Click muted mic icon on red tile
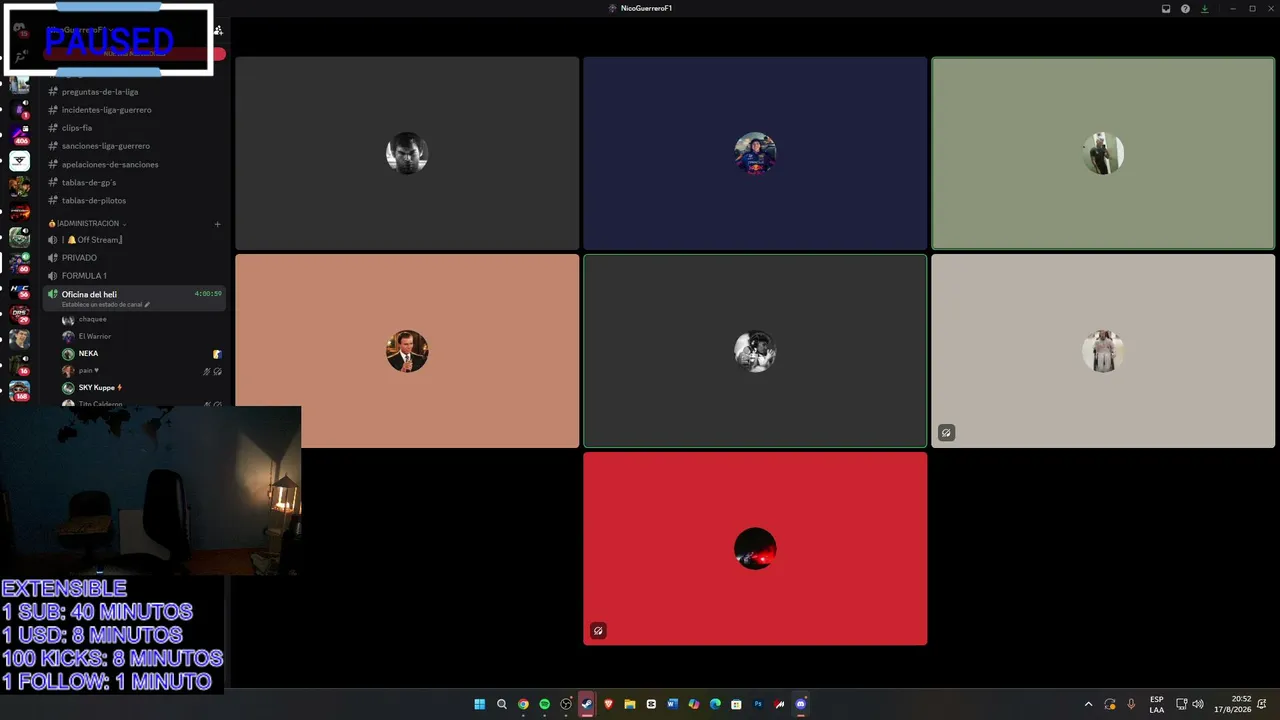Viewport: 1280px width, 720px height. pyautogui.click(x=598, y=630)
